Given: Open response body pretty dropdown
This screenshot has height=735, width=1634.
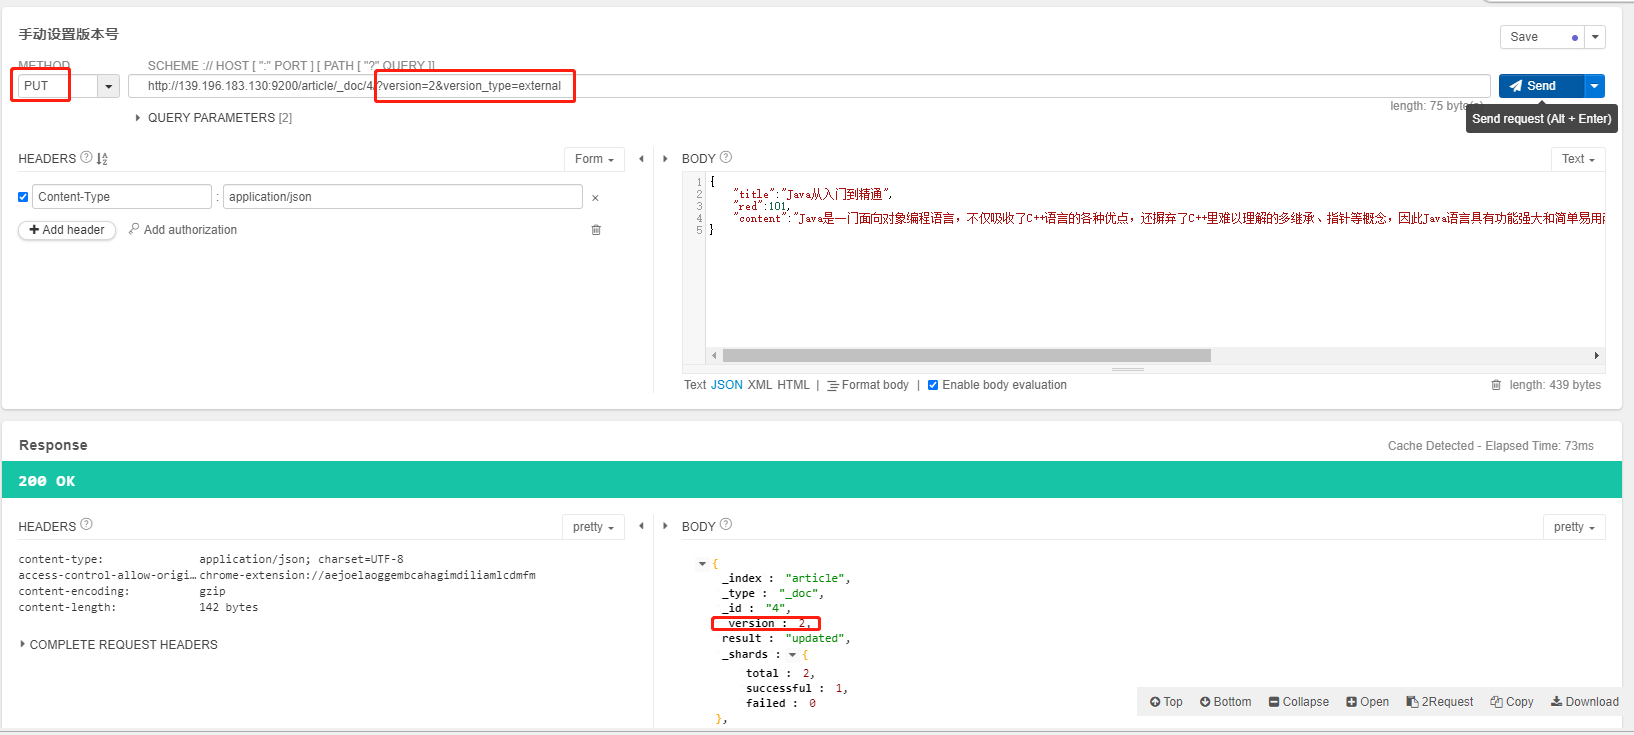Looking at the screenshot, I should 1574,527.
